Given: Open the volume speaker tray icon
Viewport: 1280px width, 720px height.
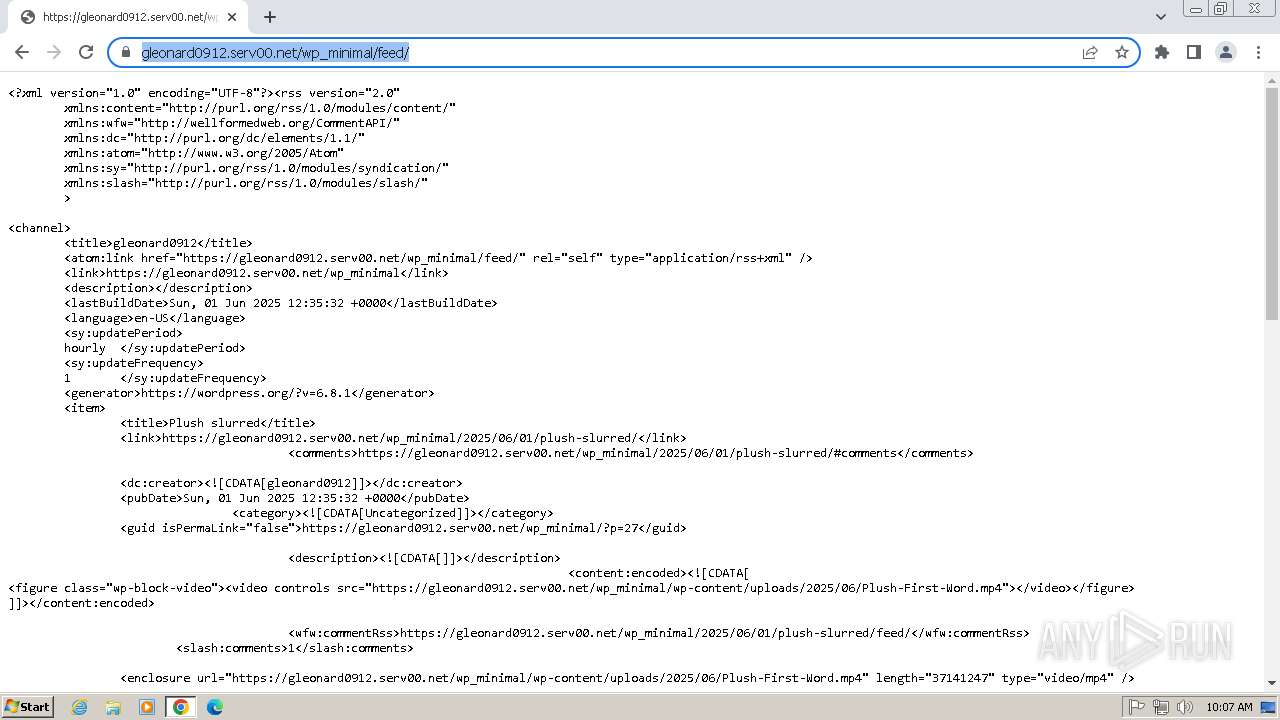Looking at the screenshot, I should point(1185,707).
